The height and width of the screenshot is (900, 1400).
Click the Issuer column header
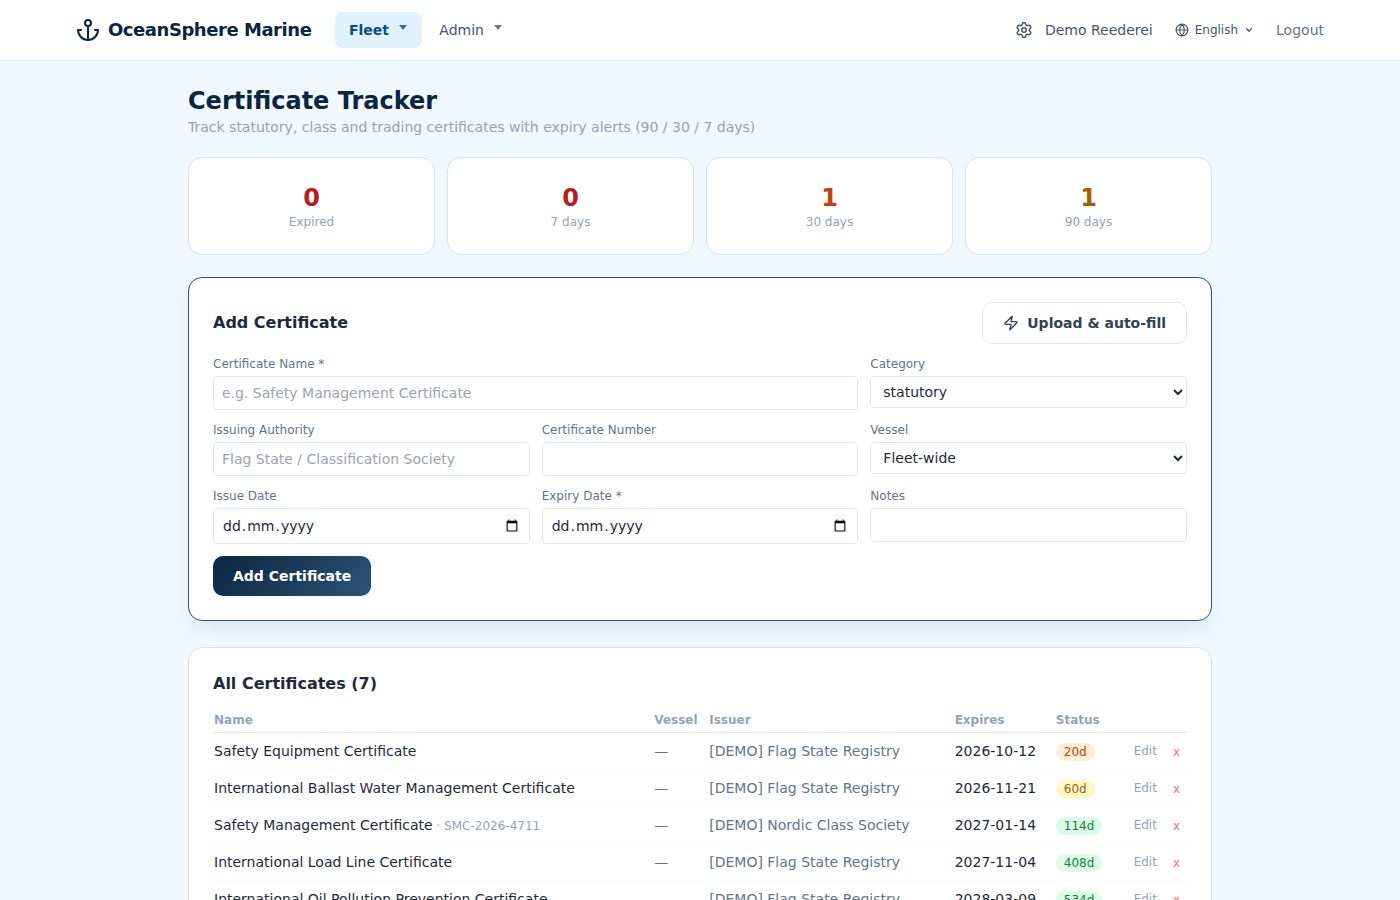coord(730,720)
